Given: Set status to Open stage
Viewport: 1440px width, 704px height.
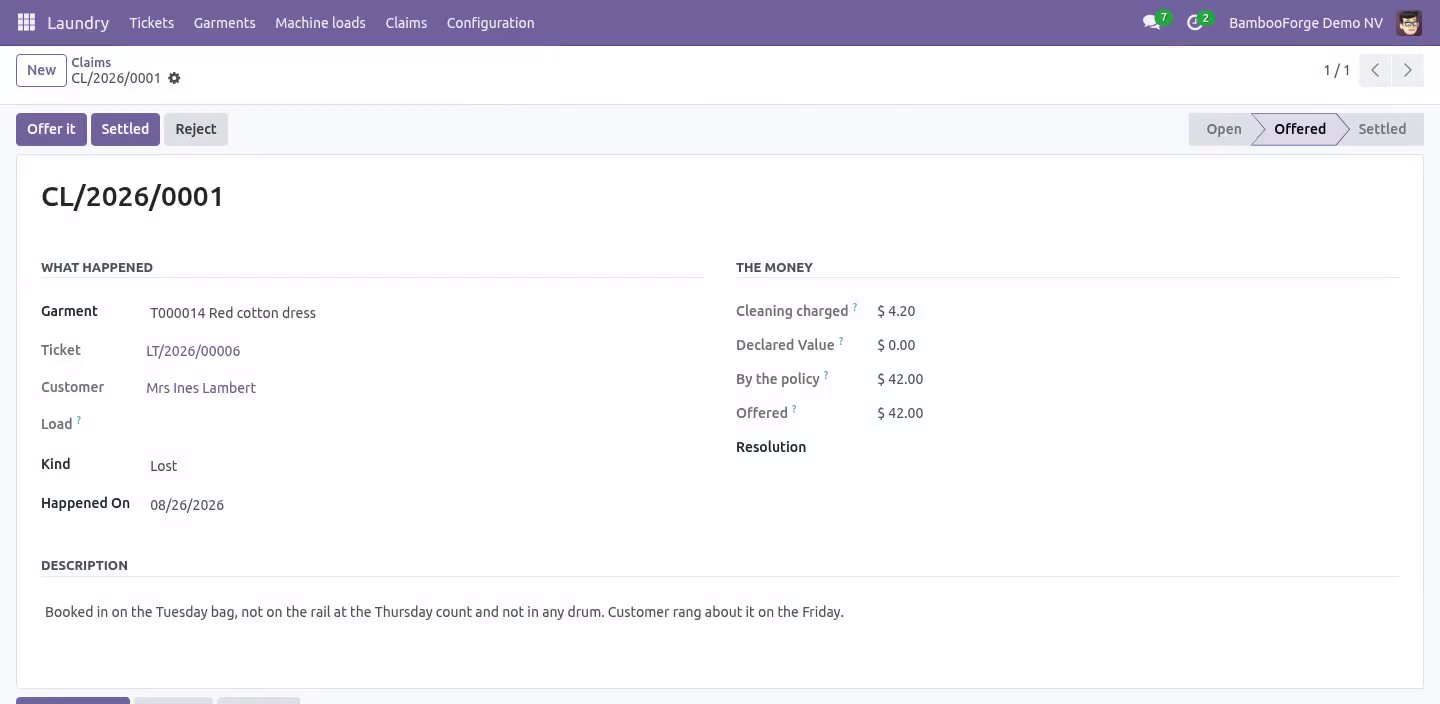Looking at the screenshot, I should click(1222, 129).
